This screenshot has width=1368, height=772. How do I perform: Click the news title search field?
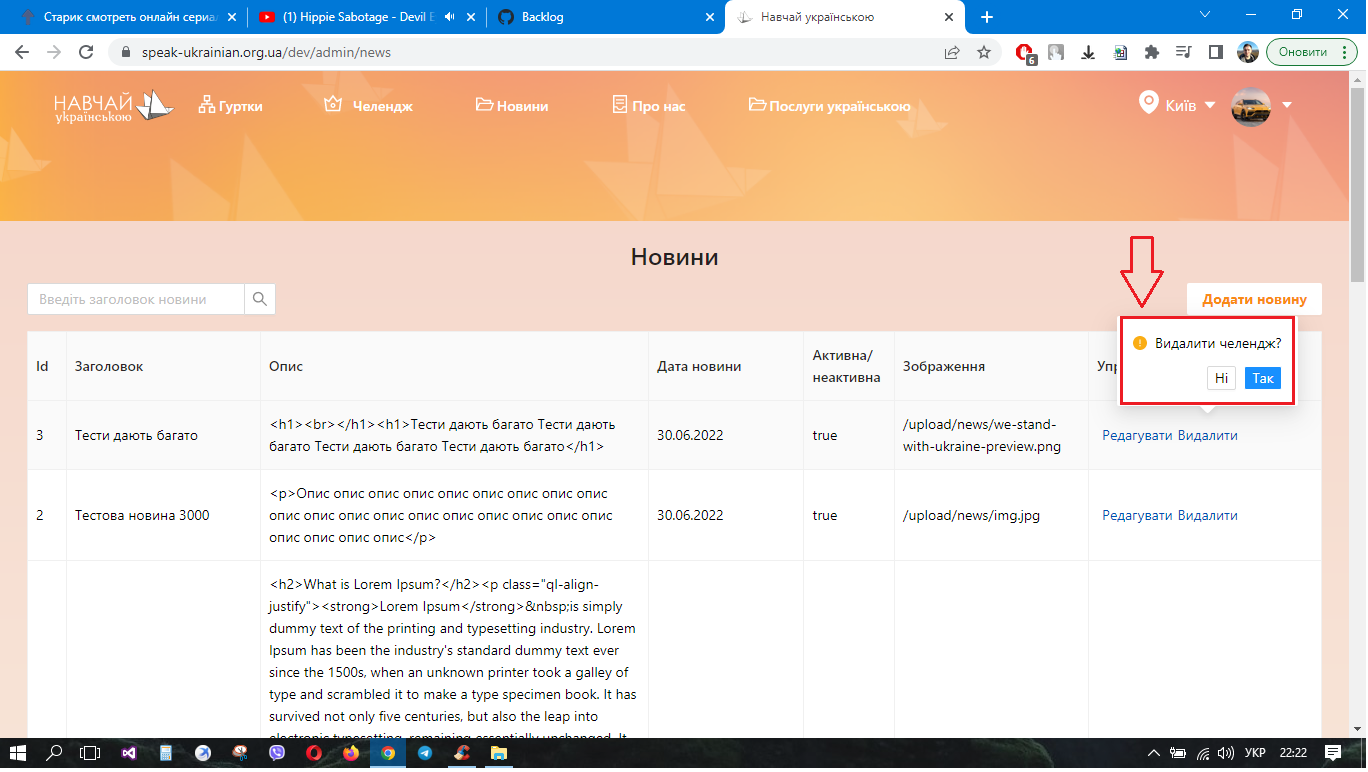(x=135, y=299)
